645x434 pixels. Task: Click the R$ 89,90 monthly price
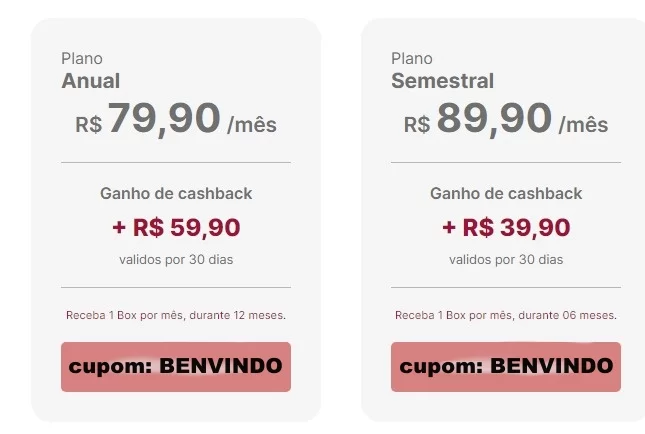point(494,120)
